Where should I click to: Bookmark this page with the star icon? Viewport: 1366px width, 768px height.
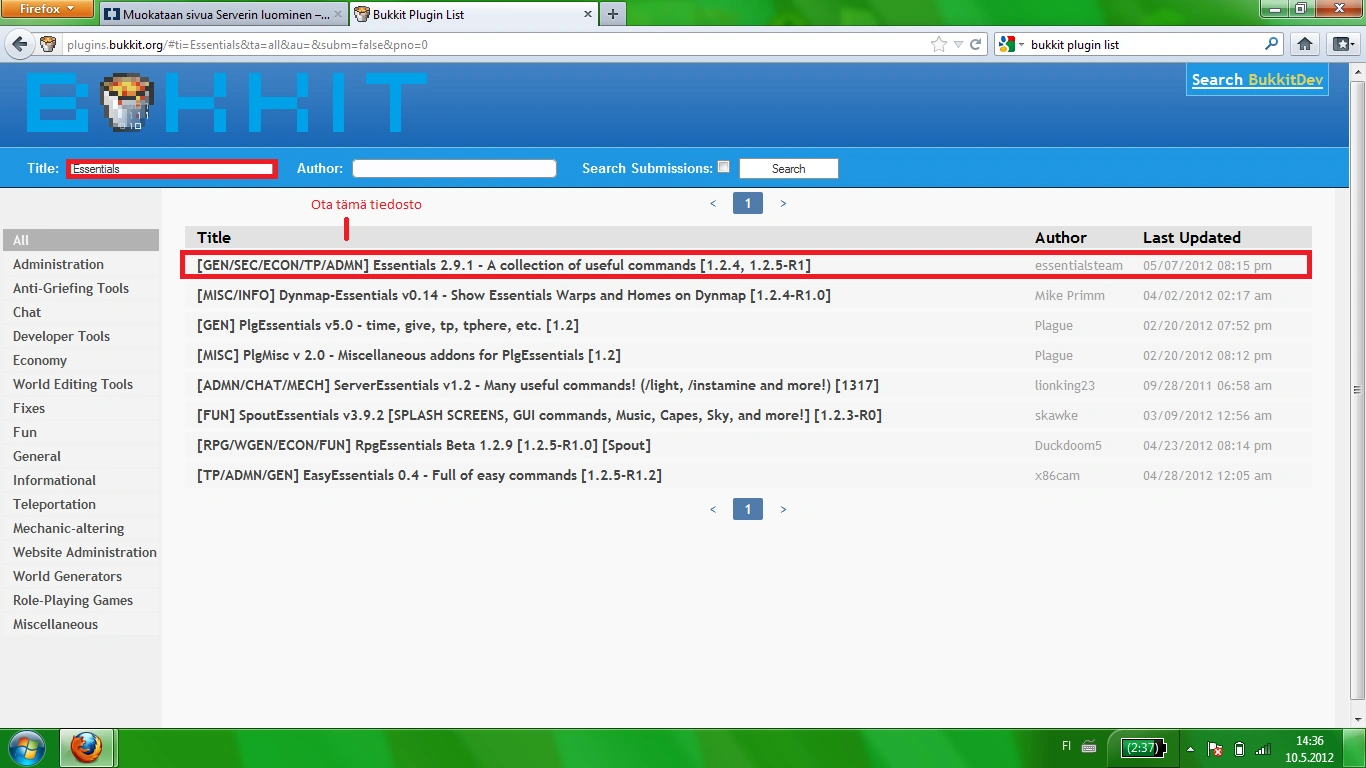pos(938,45)
